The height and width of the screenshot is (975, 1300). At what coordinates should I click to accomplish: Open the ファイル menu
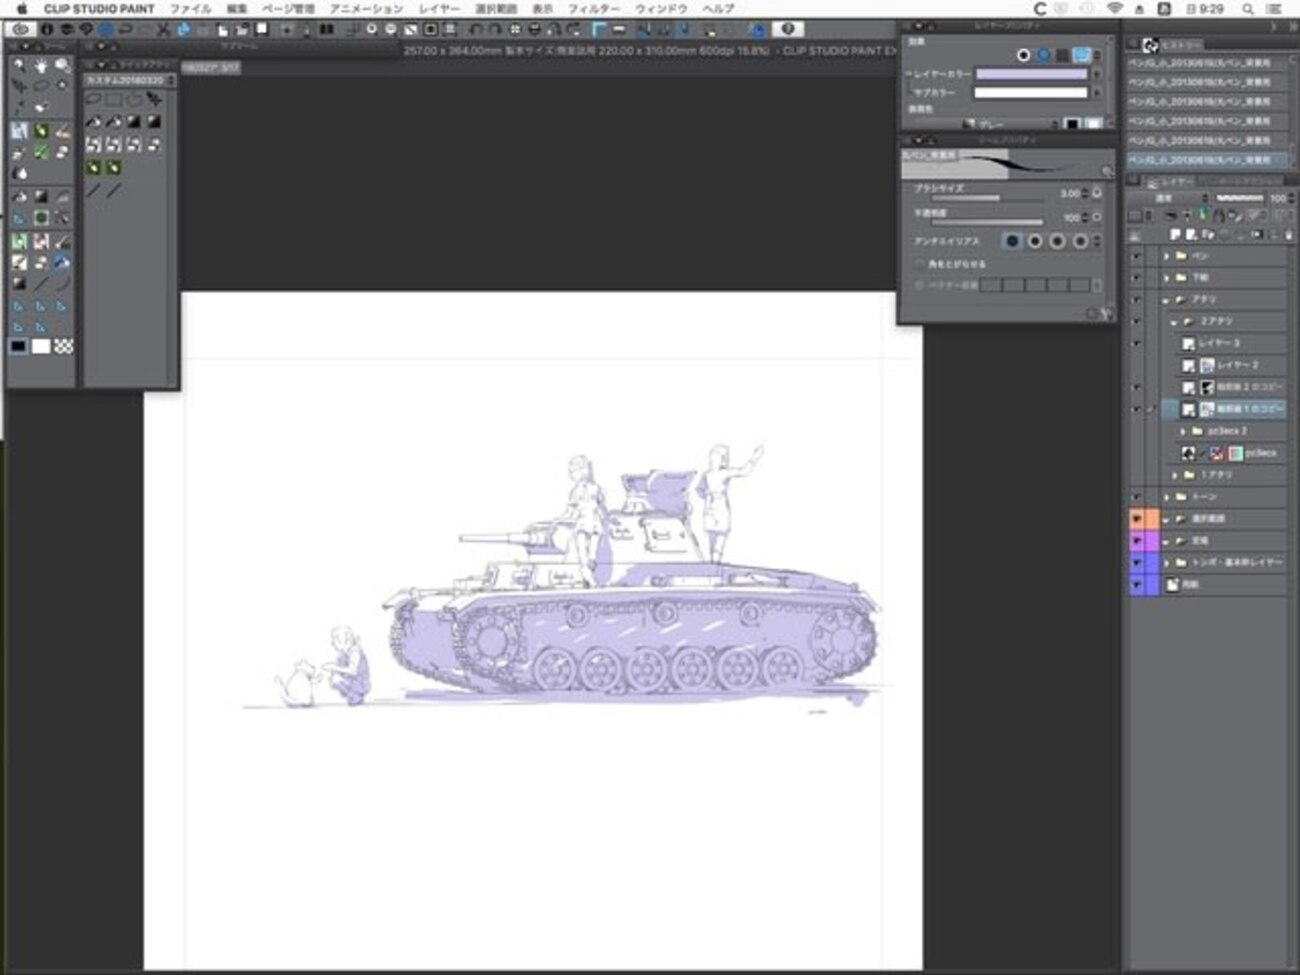[190, 9]
